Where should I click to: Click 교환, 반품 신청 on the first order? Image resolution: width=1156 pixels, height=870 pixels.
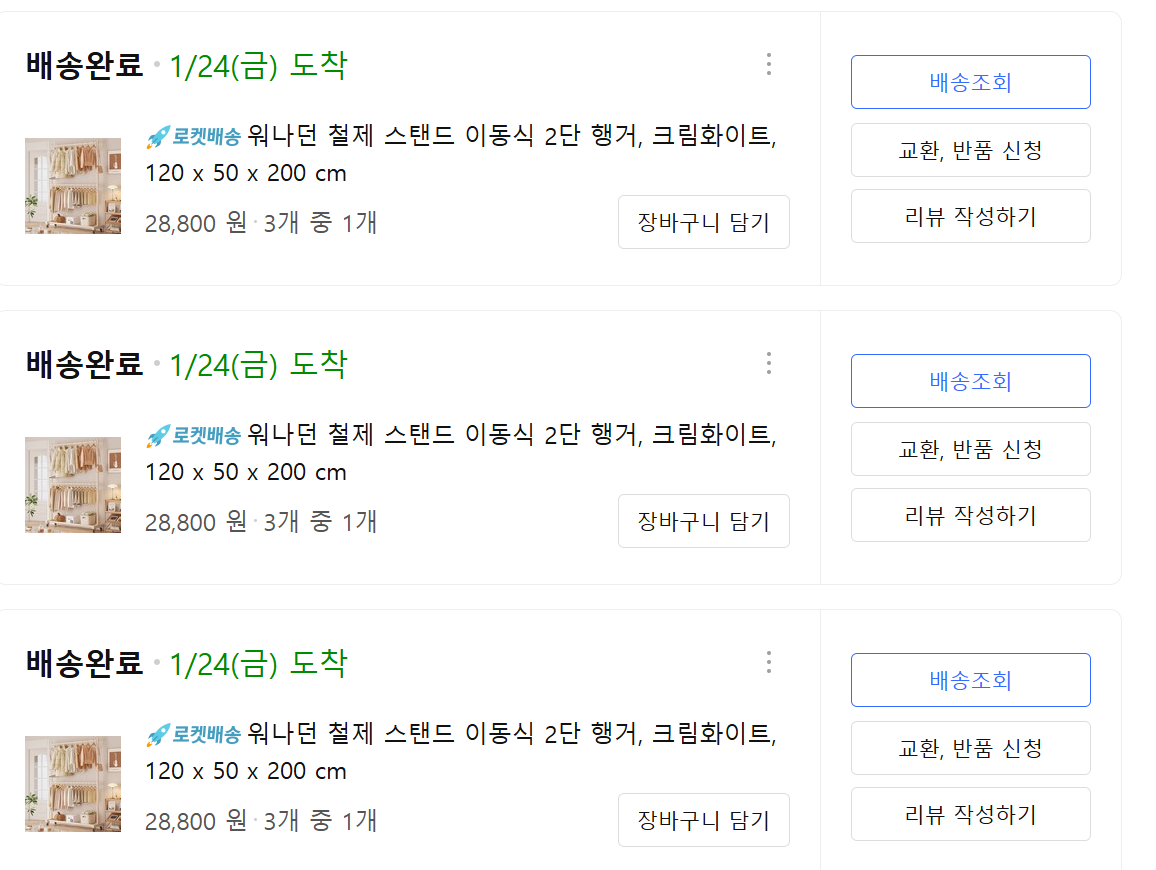969,149
